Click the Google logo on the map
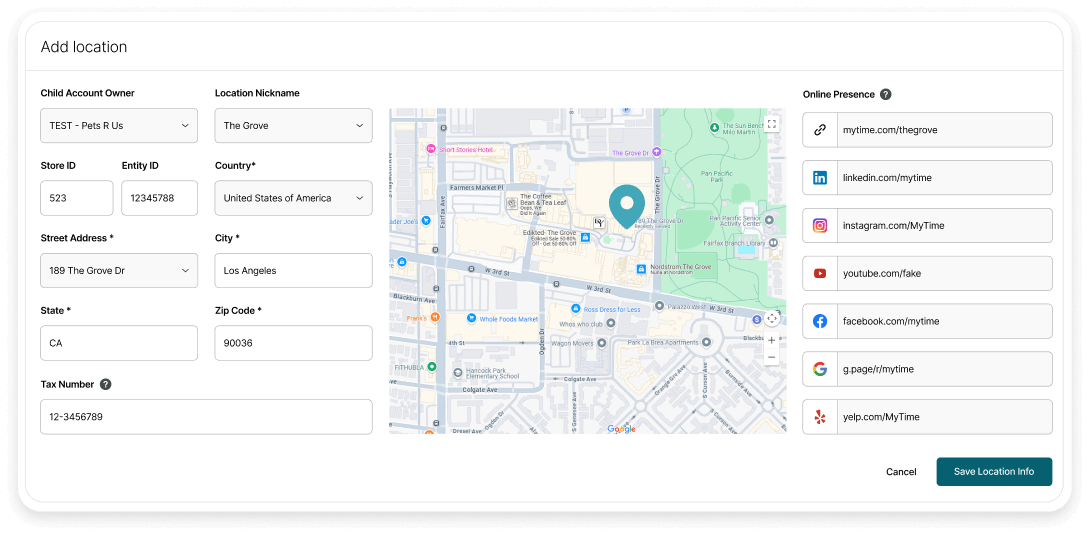 621,429
